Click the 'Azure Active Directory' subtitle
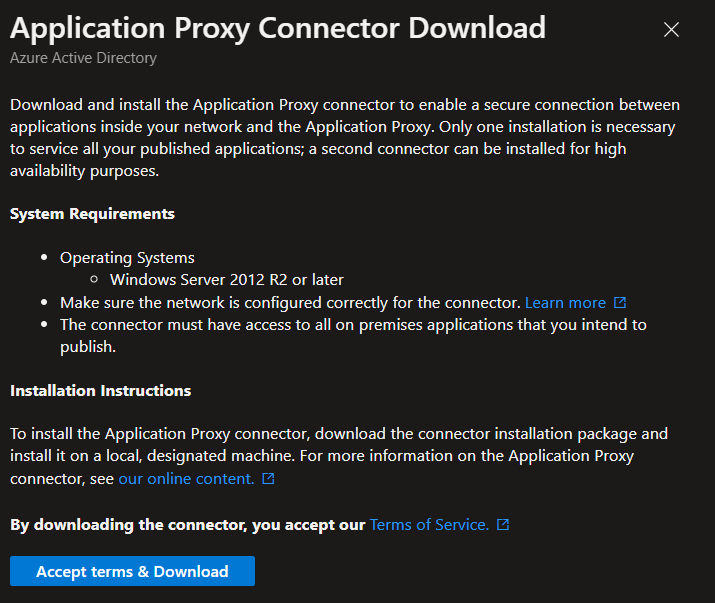 pyautogui.click(x=83, y=58)
